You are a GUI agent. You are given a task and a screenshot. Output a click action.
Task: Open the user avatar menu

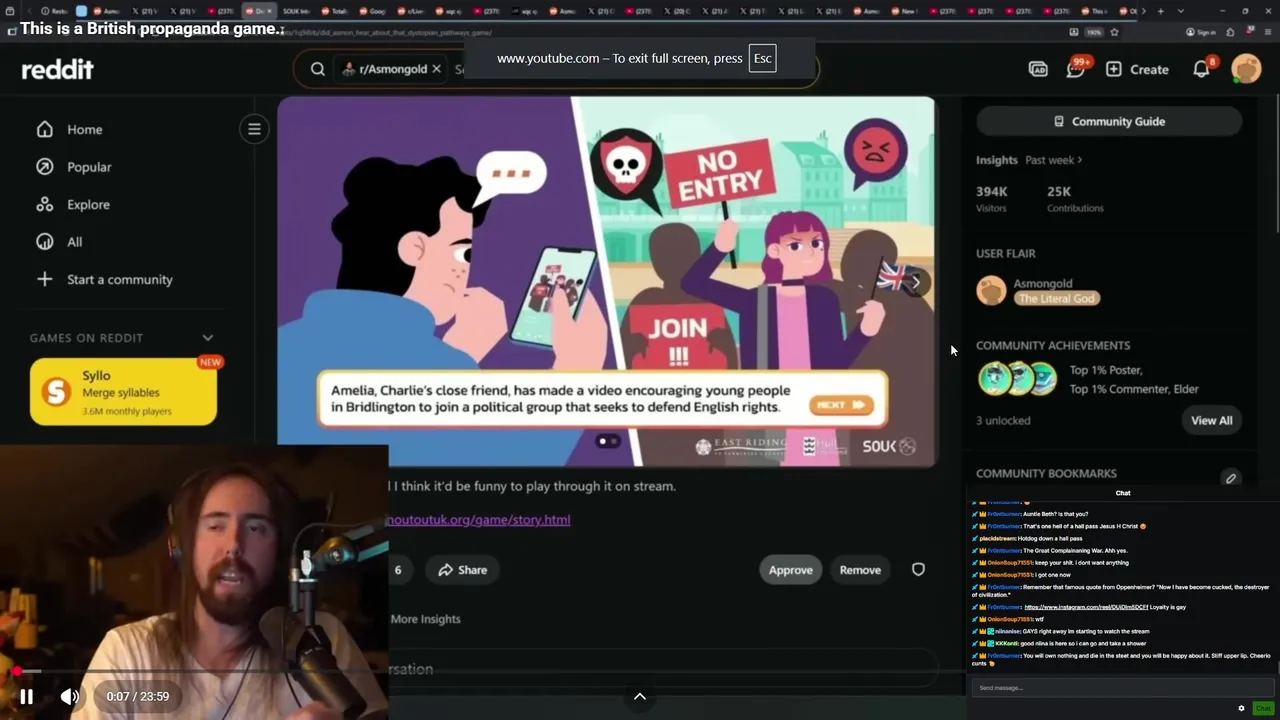(x=1246, y=69)
